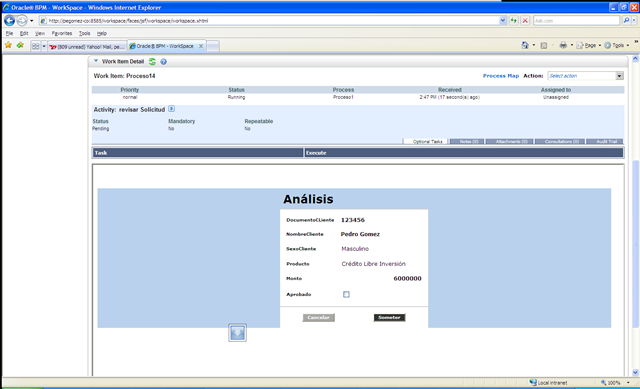640x389 pixels.
Task: Run search with the magnifier icon
Action: (x=626, y=20)
